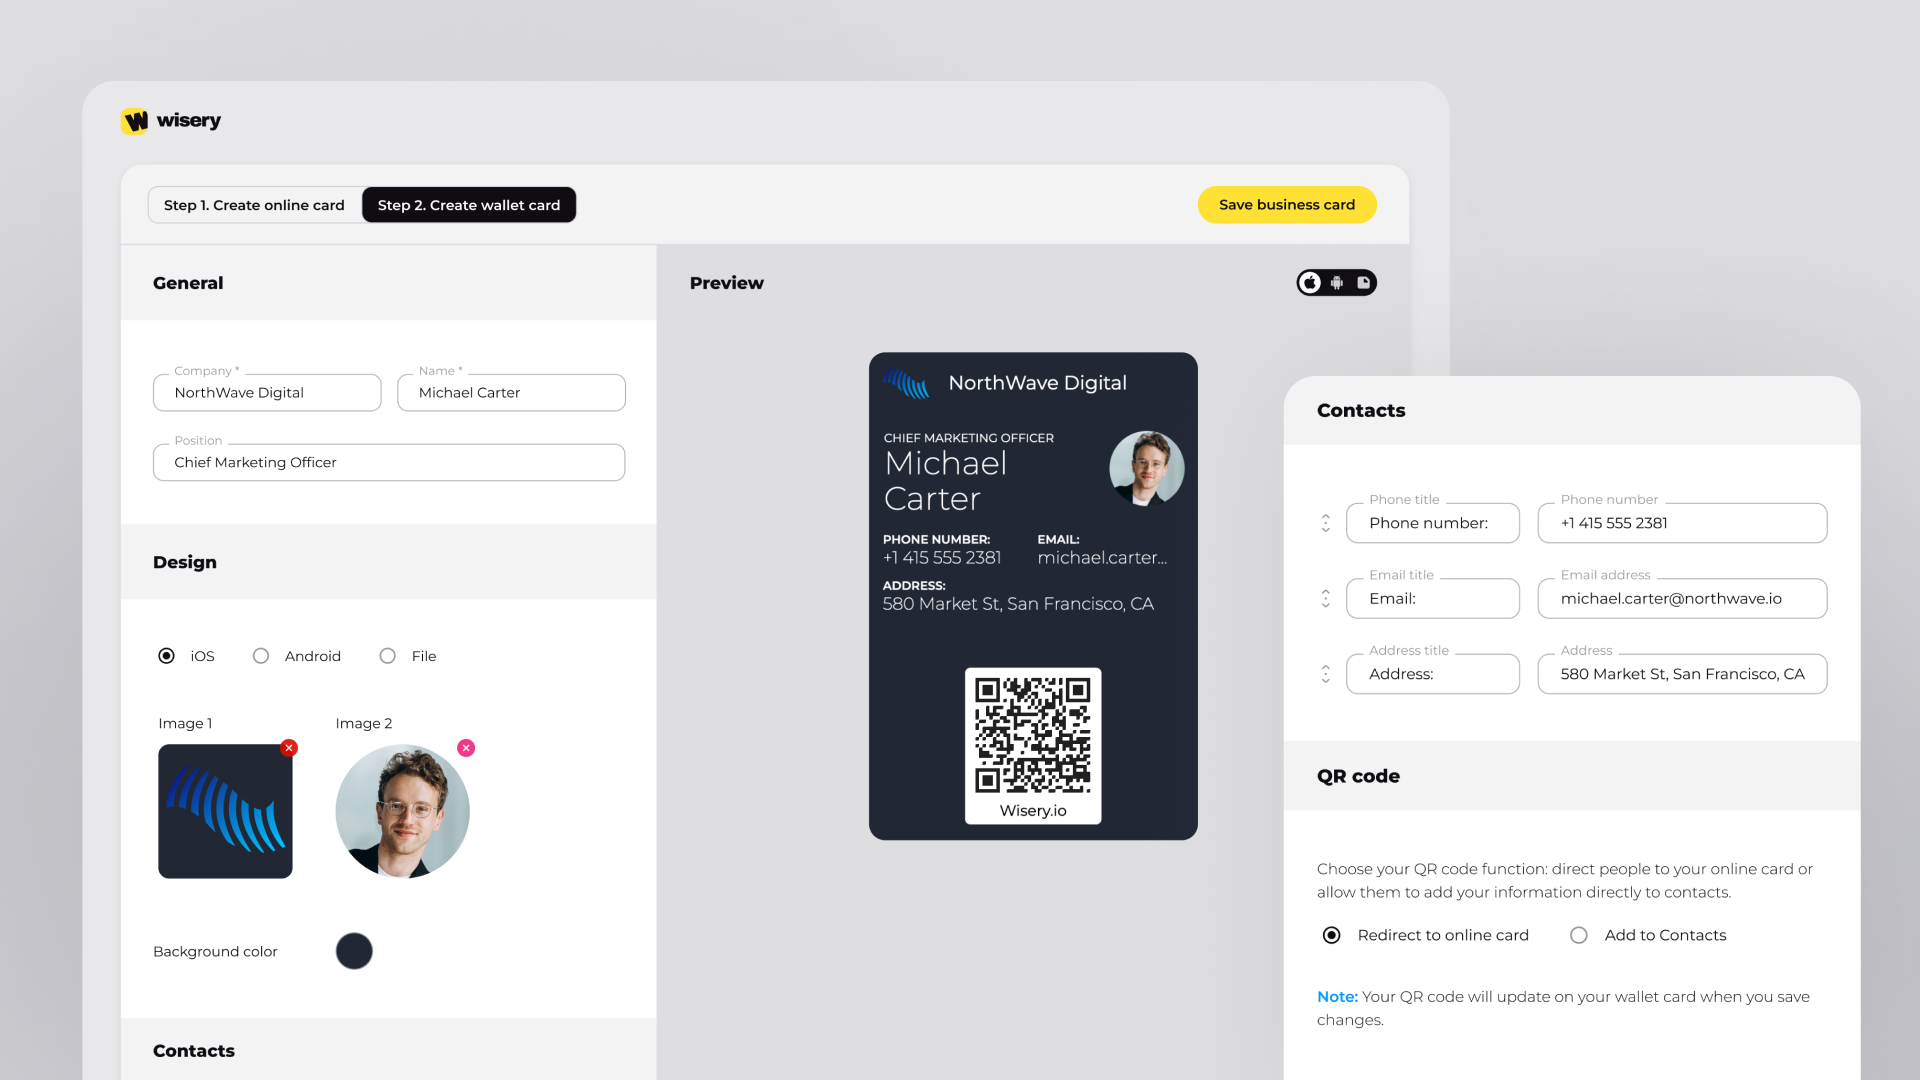The height and width of the screenshot is (1080, 1920).
Task: Enable the Add to Contacts QR option
Action: [x=1578, y=935]
